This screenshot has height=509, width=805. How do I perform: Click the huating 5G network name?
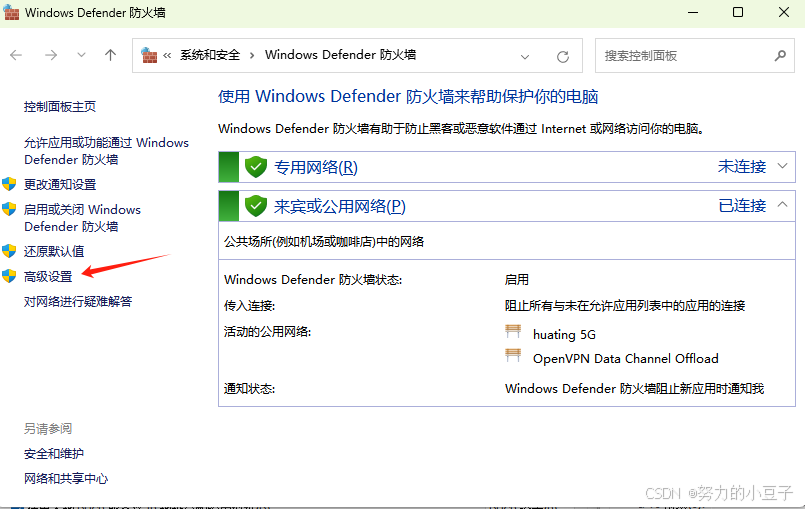coord(564,334)
